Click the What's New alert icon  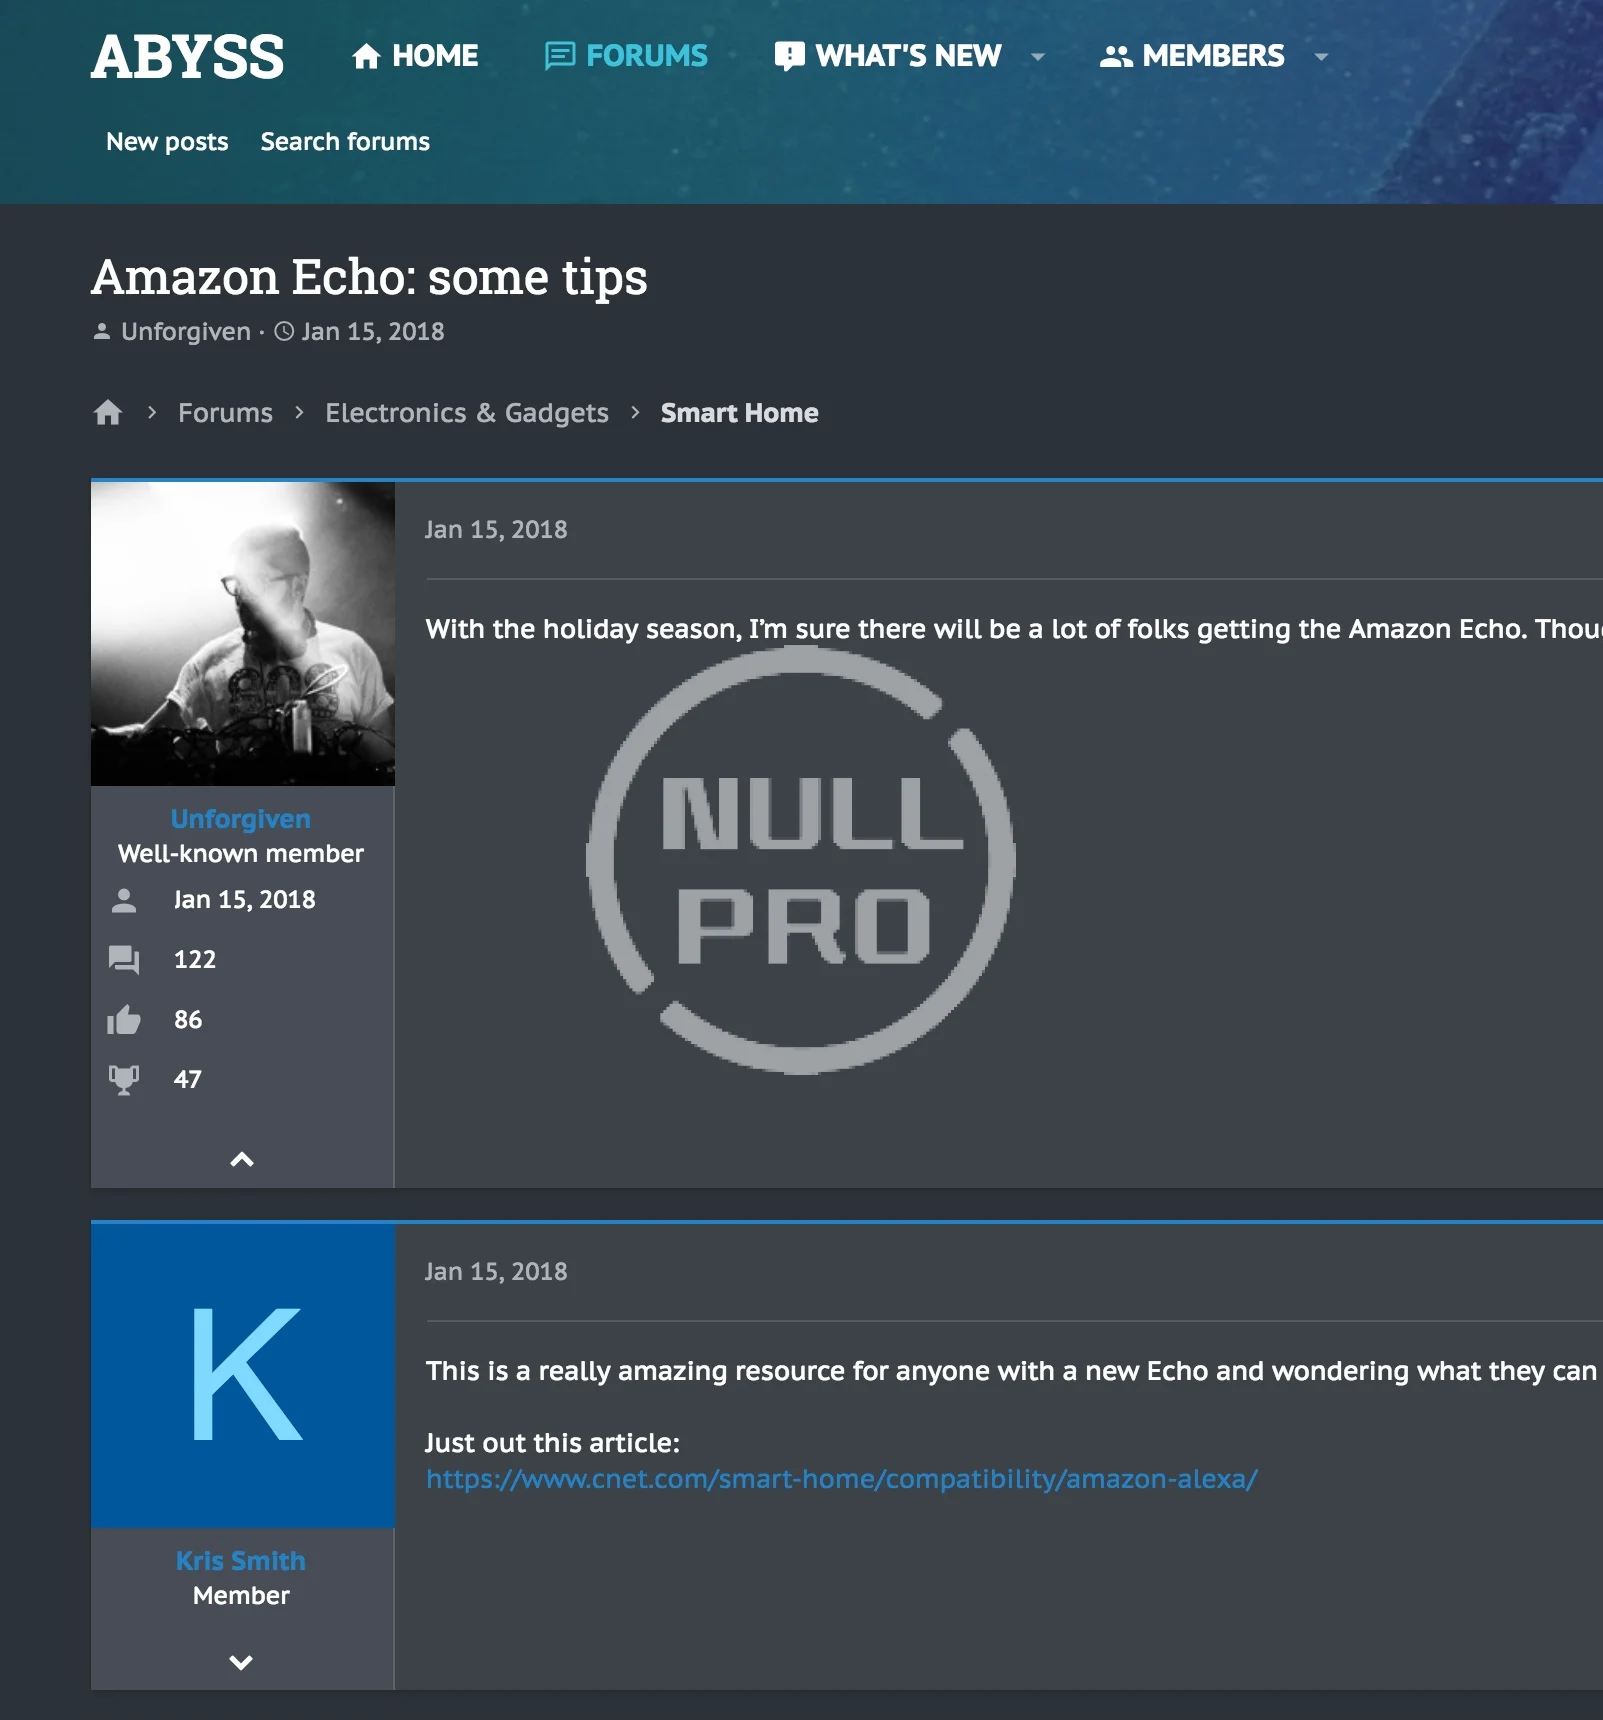(x=789, y=56)
